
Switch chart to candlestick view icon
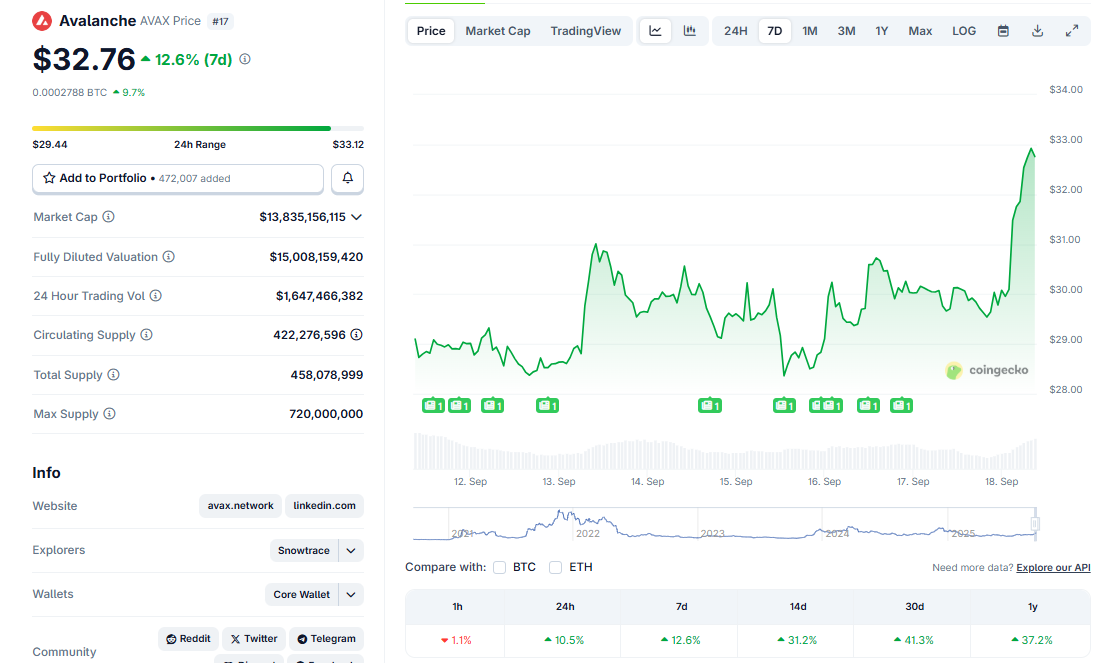point(690,31)
